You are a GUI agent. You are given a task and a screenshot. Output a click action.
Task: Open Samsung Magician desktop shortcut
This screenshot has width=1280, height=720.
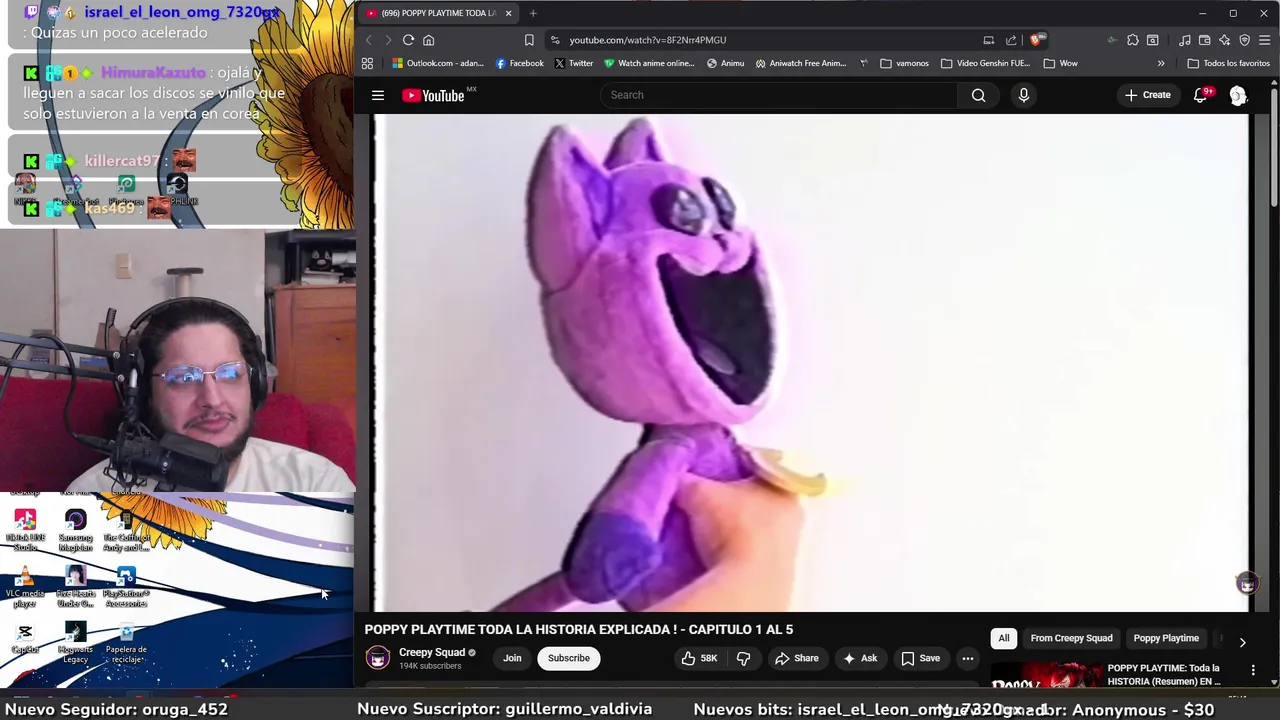tap(75, 530)
